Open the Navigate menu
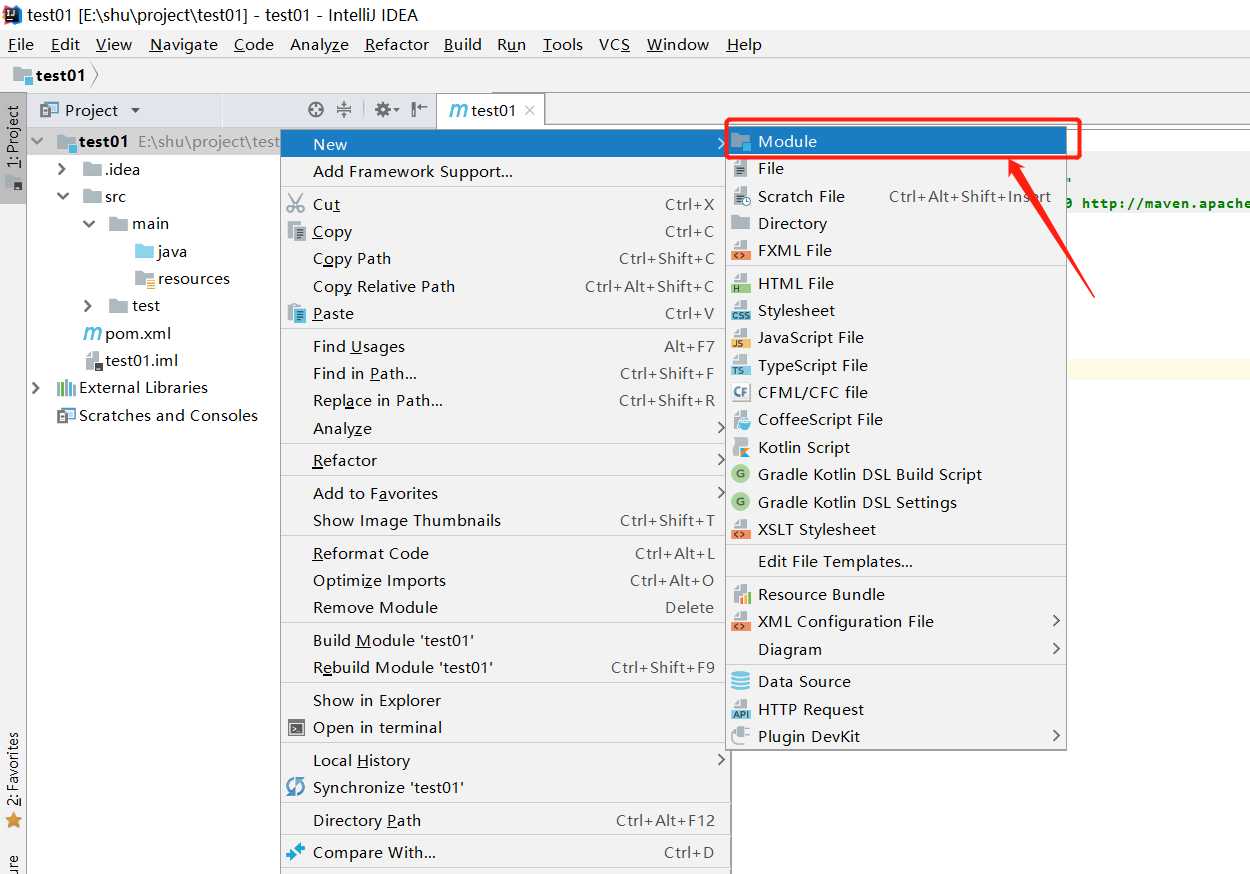The image size is (1250, 874). click(x=184, y=44)
